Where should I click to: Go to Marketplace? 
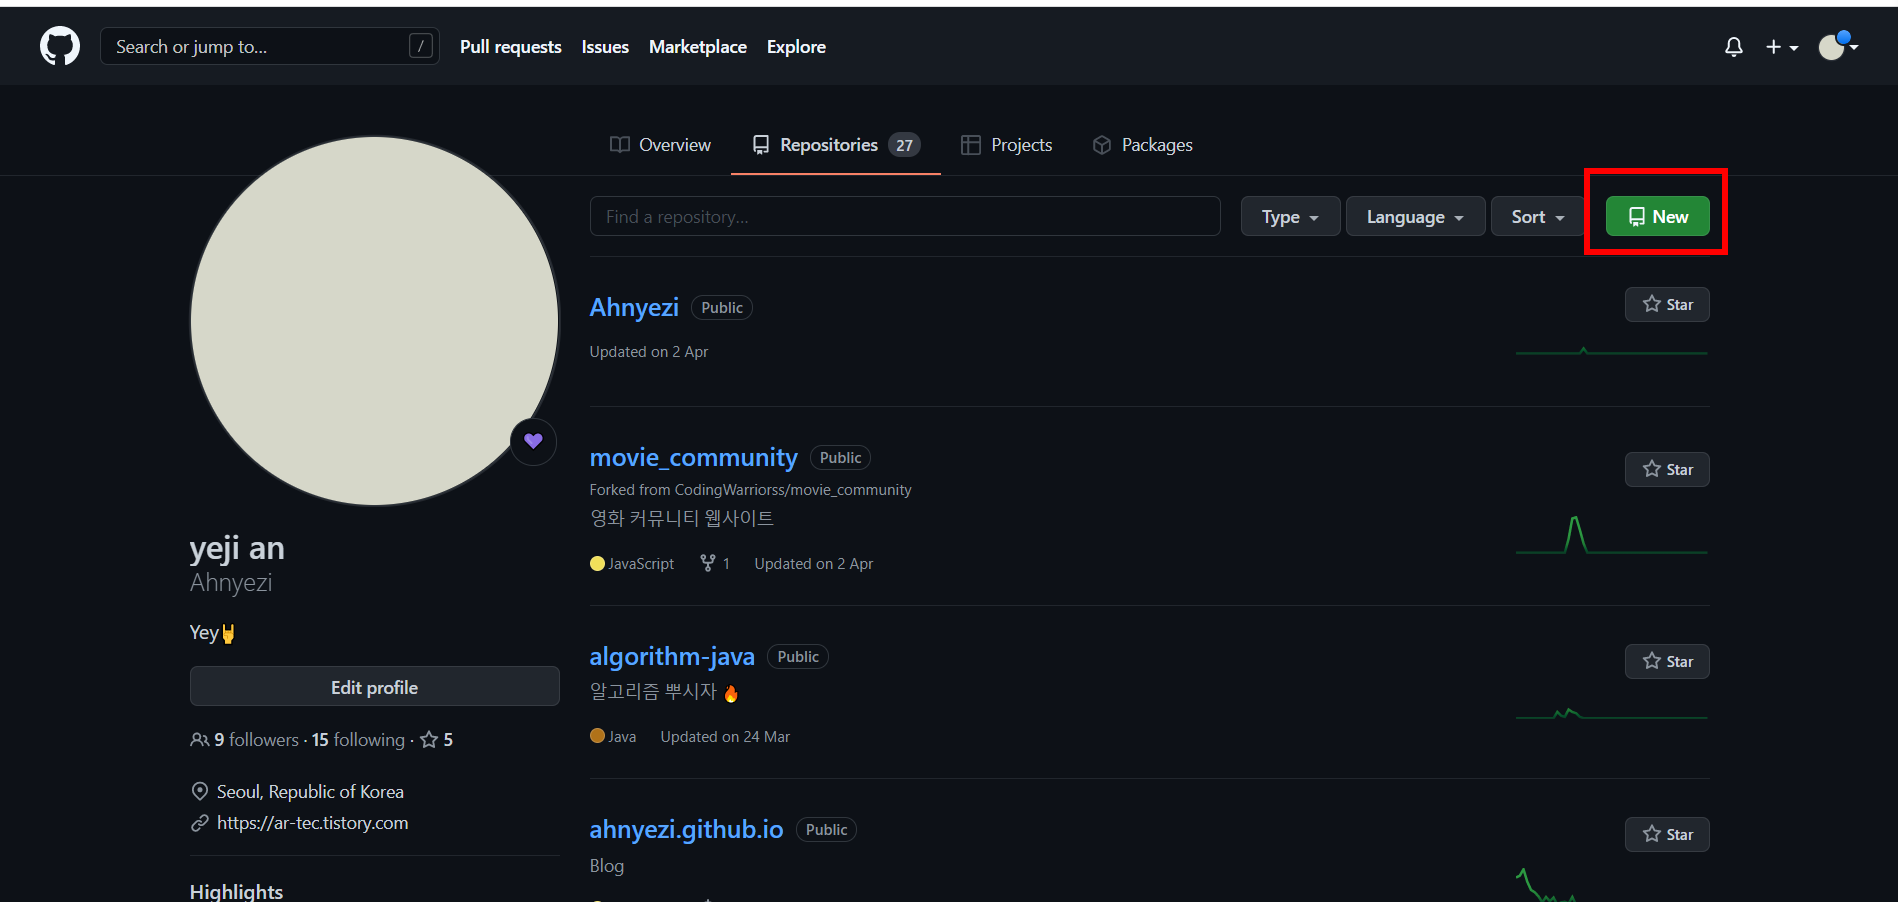tap(698, 47)
